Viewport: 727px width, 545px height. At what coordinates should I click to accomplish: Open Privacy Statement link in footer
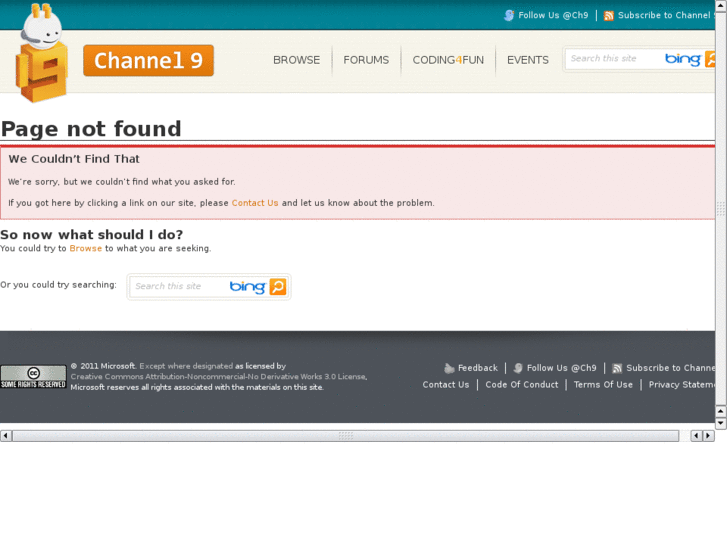(682, 385)
